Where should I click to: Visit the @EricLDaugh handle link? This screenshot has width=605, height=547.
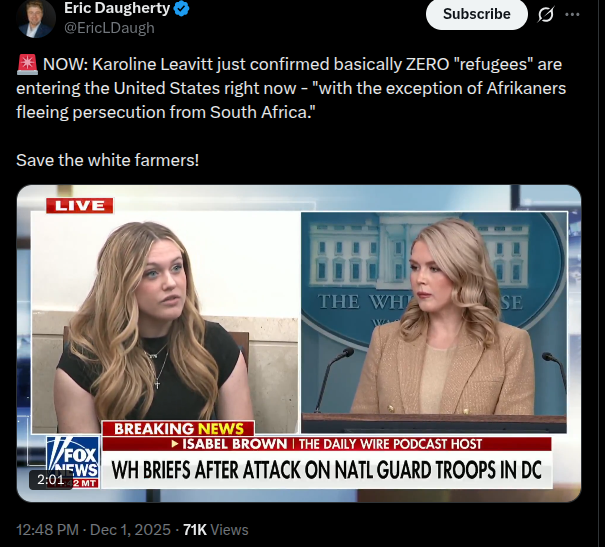pyautogui.click(x=109, y=28)
